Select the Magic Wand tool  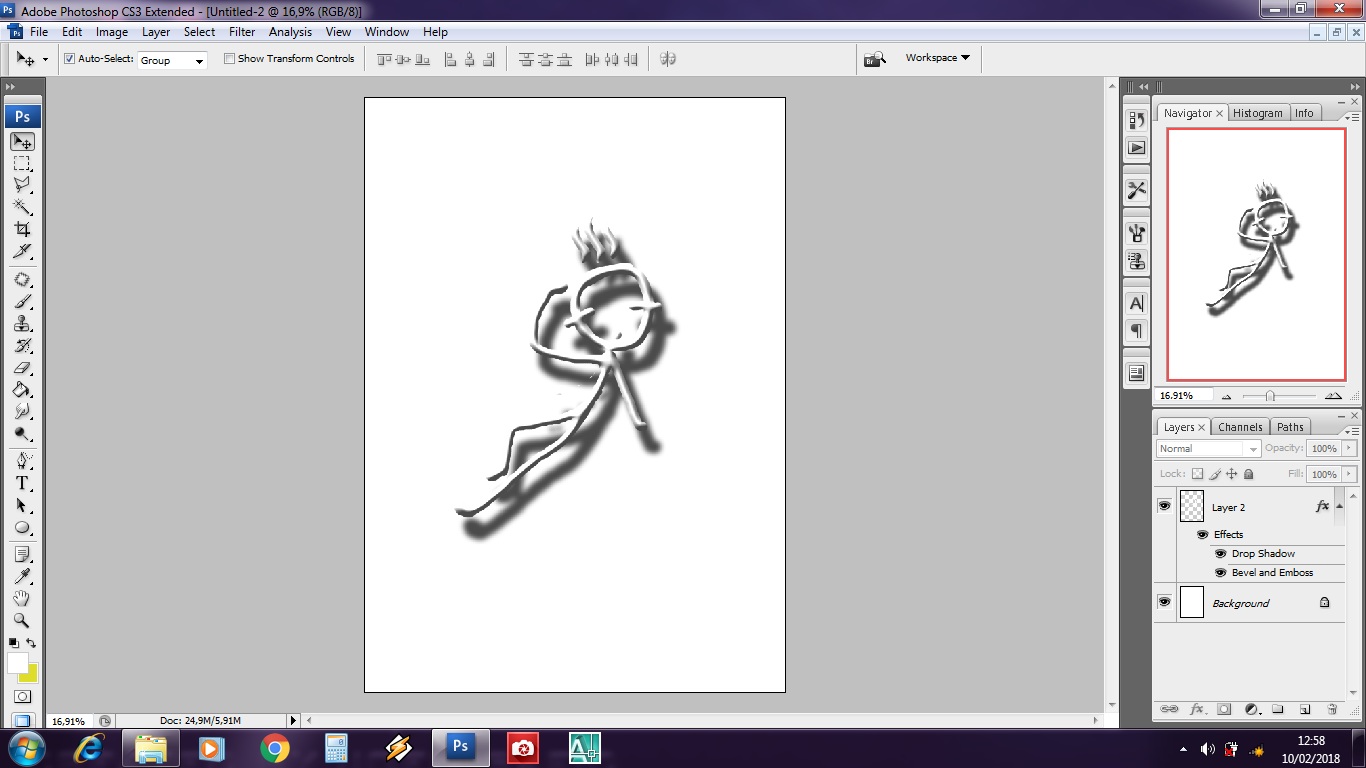tap(22, 208)
